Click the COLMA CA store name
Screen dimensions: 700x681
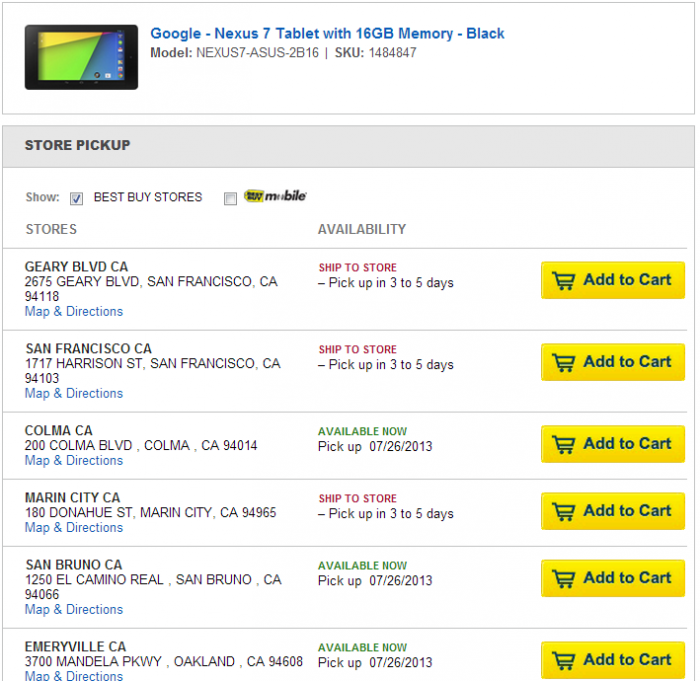coord(58,430)
